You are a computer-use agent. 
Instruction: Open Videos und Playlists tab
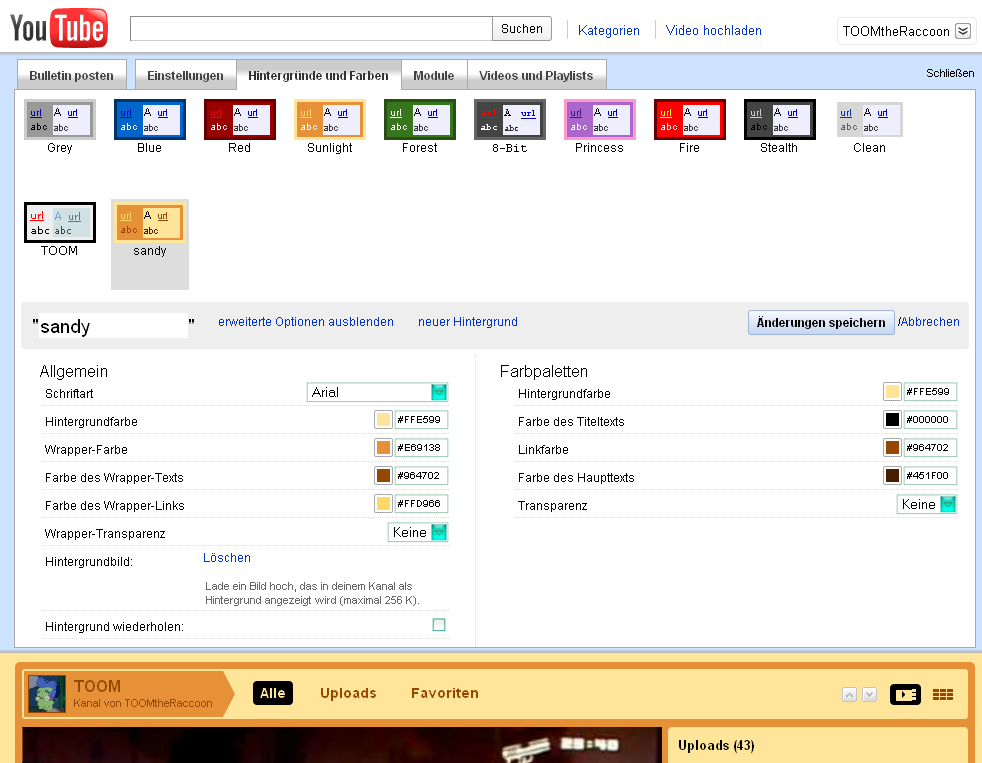536,75
